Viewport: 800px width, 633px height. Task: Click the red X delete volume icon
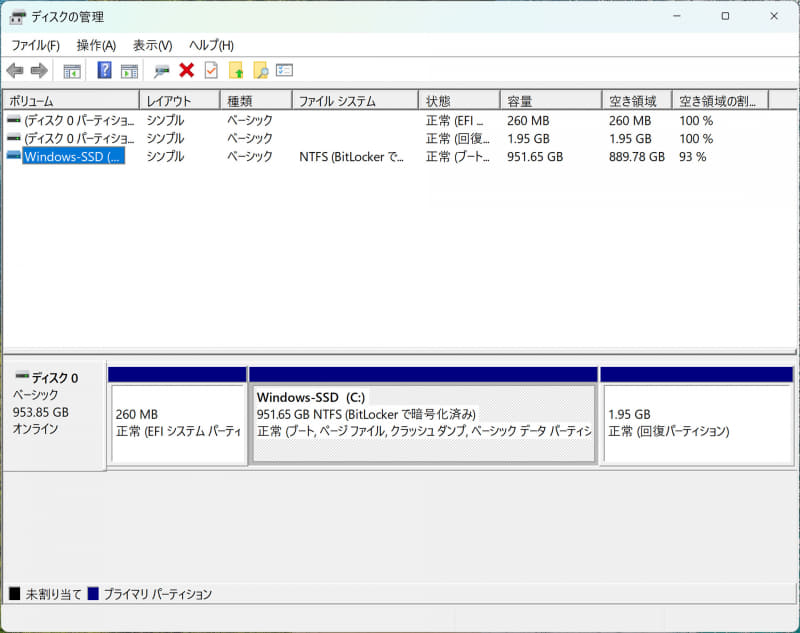coord(185,70)
